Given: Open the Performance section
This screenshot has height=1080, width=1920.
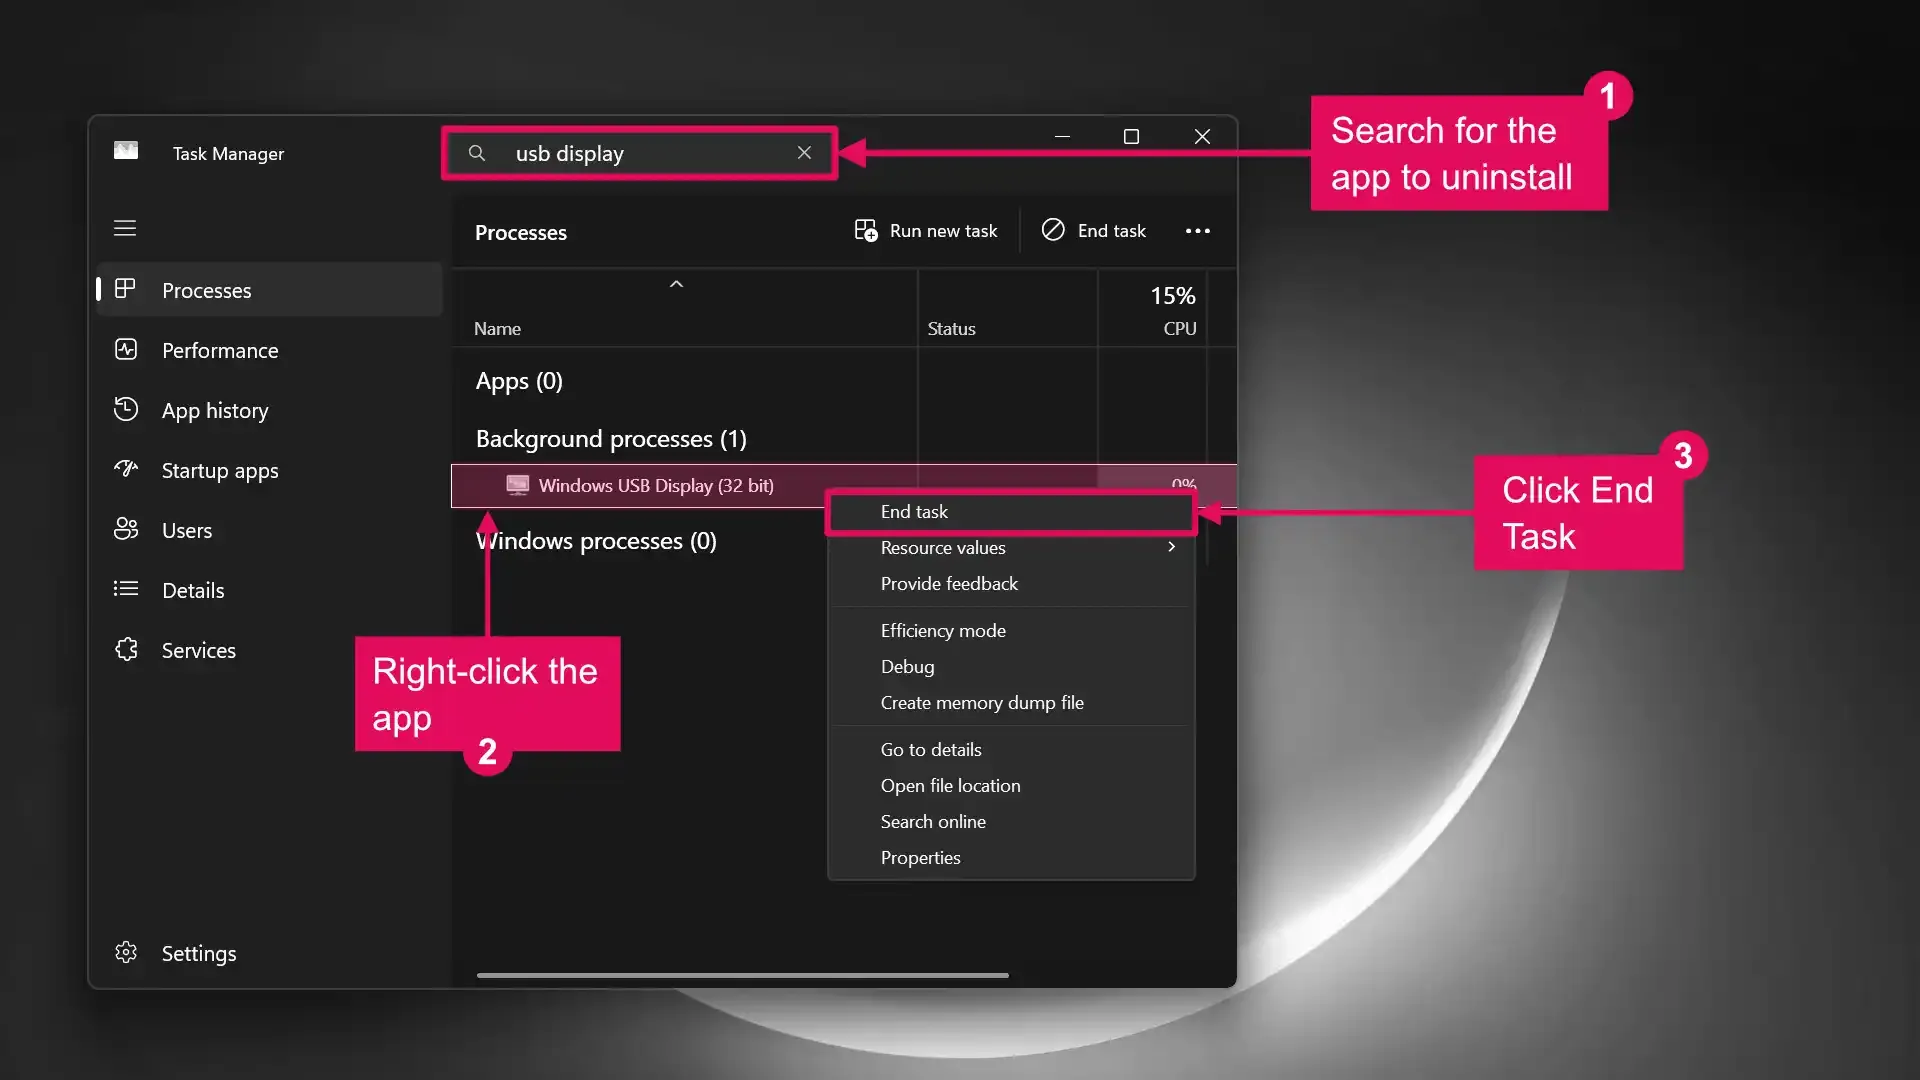Looking at the screenshot, I should coord(220,350).
